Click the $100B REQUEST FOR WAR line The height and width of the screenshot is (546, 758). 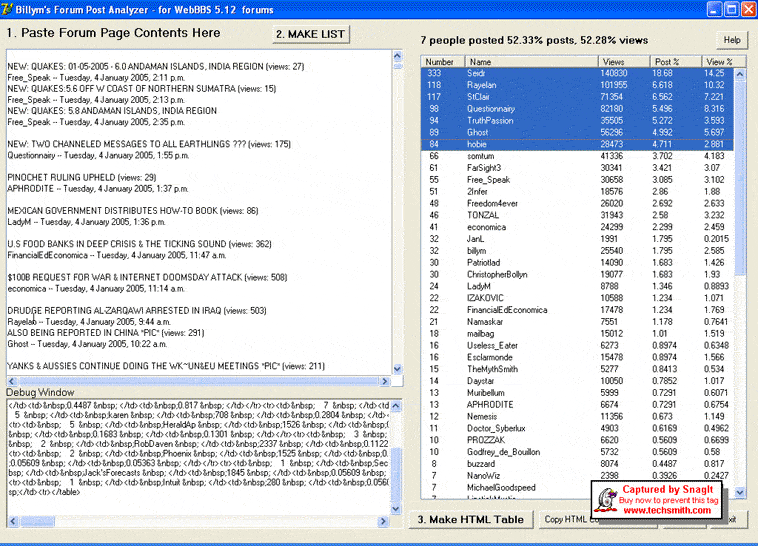(x=147, y=278)
